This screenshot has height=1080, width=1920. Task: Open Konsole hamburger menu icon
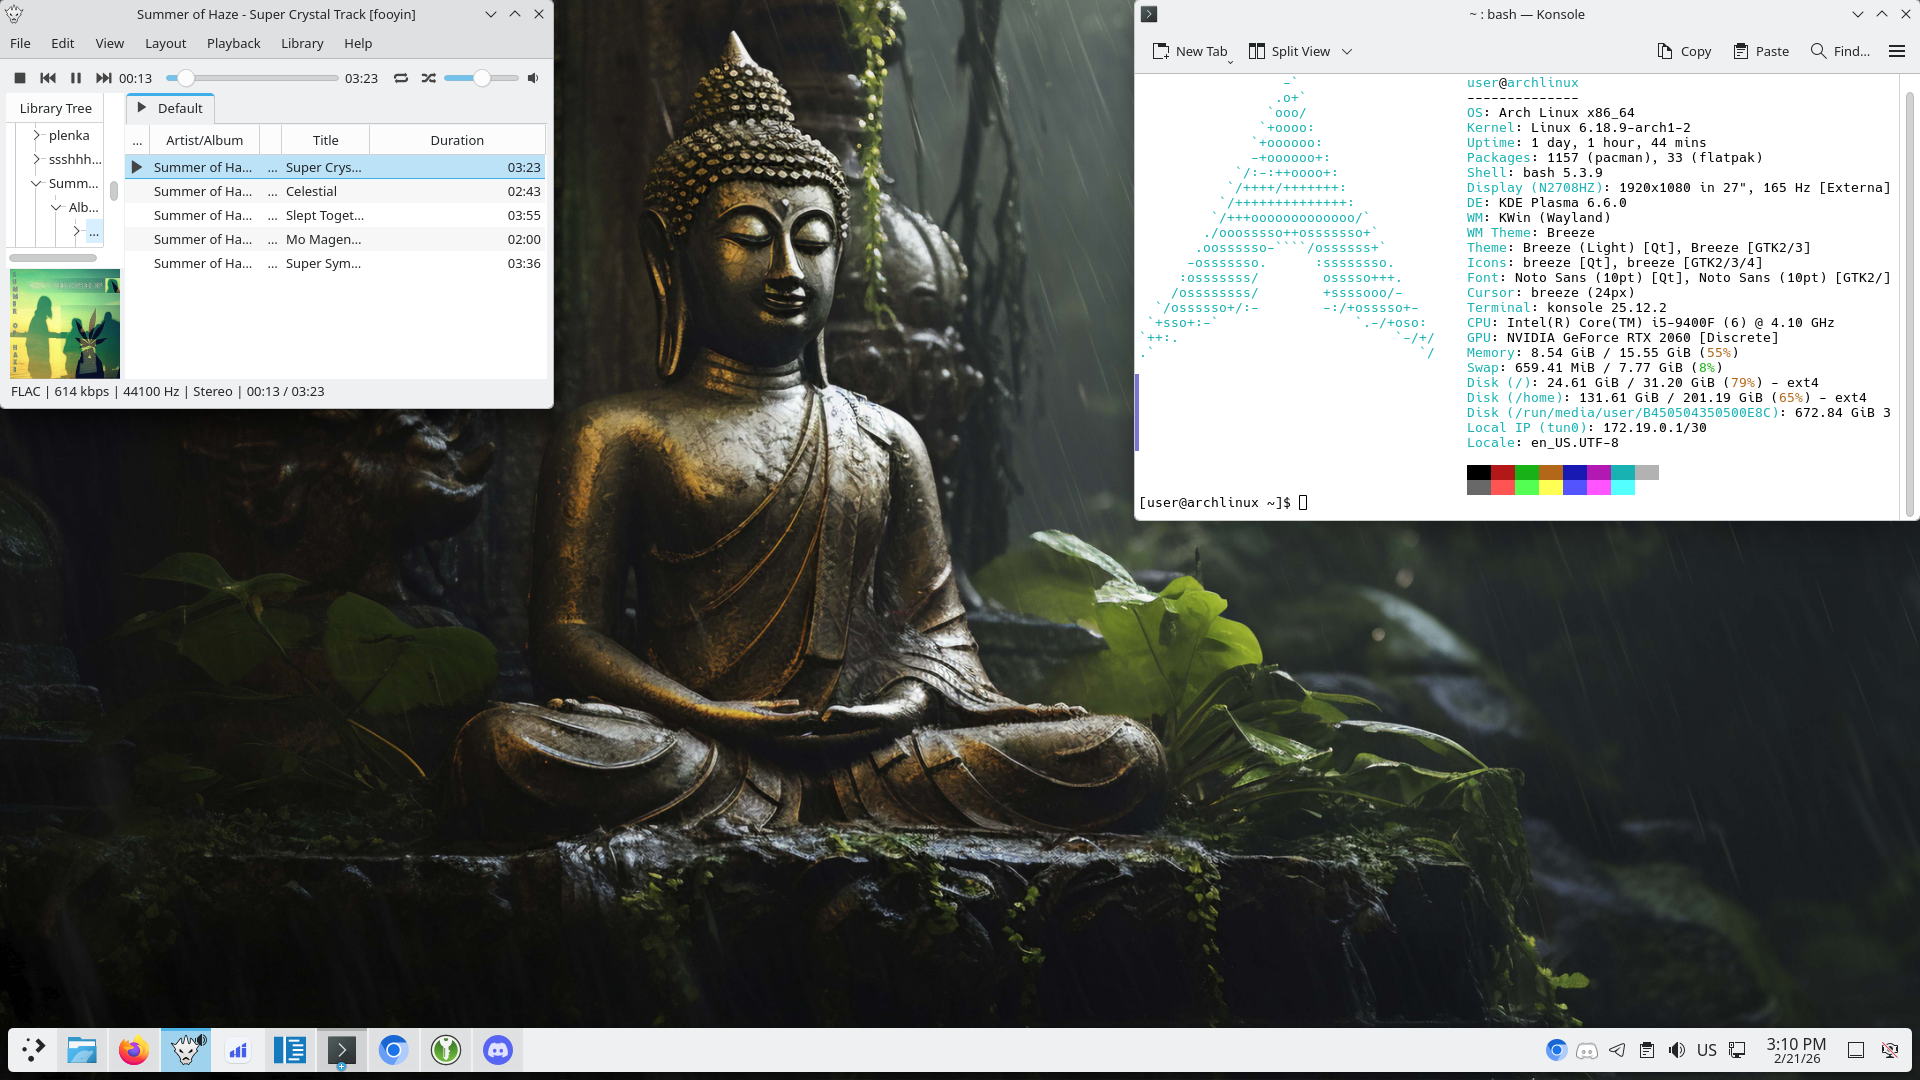[x=1896, y=51]
